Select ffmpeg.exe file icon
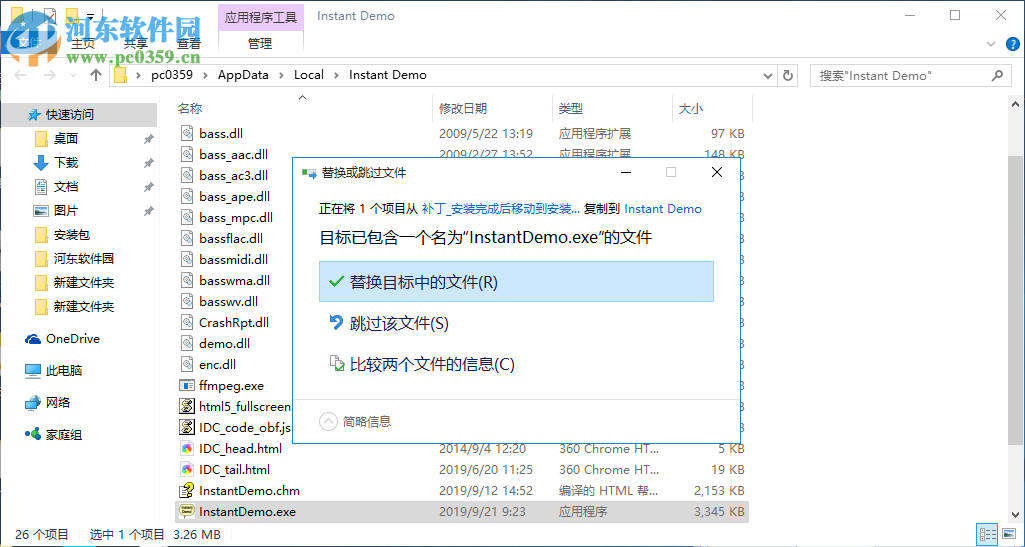Image resolution: width=1025 pixels, height=547 pixels. [x=188, y=386]
